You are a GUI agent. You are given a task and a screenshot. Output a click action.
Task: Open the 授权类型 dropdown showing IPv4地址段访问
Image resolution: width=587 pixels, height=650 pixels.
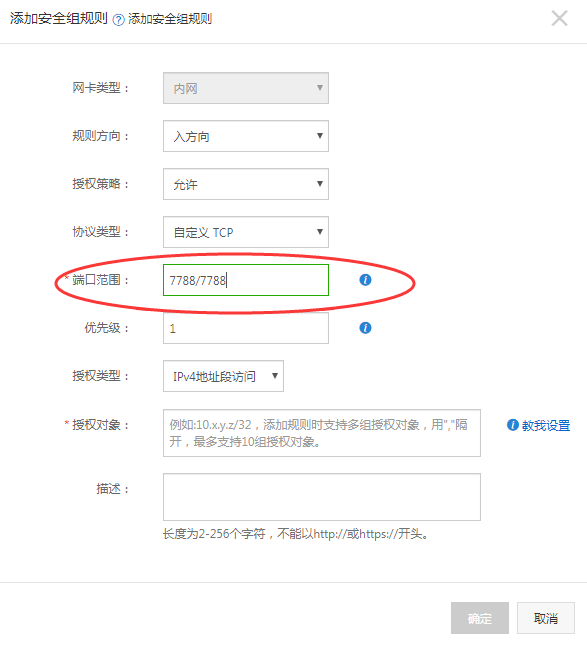pos(223,376)
